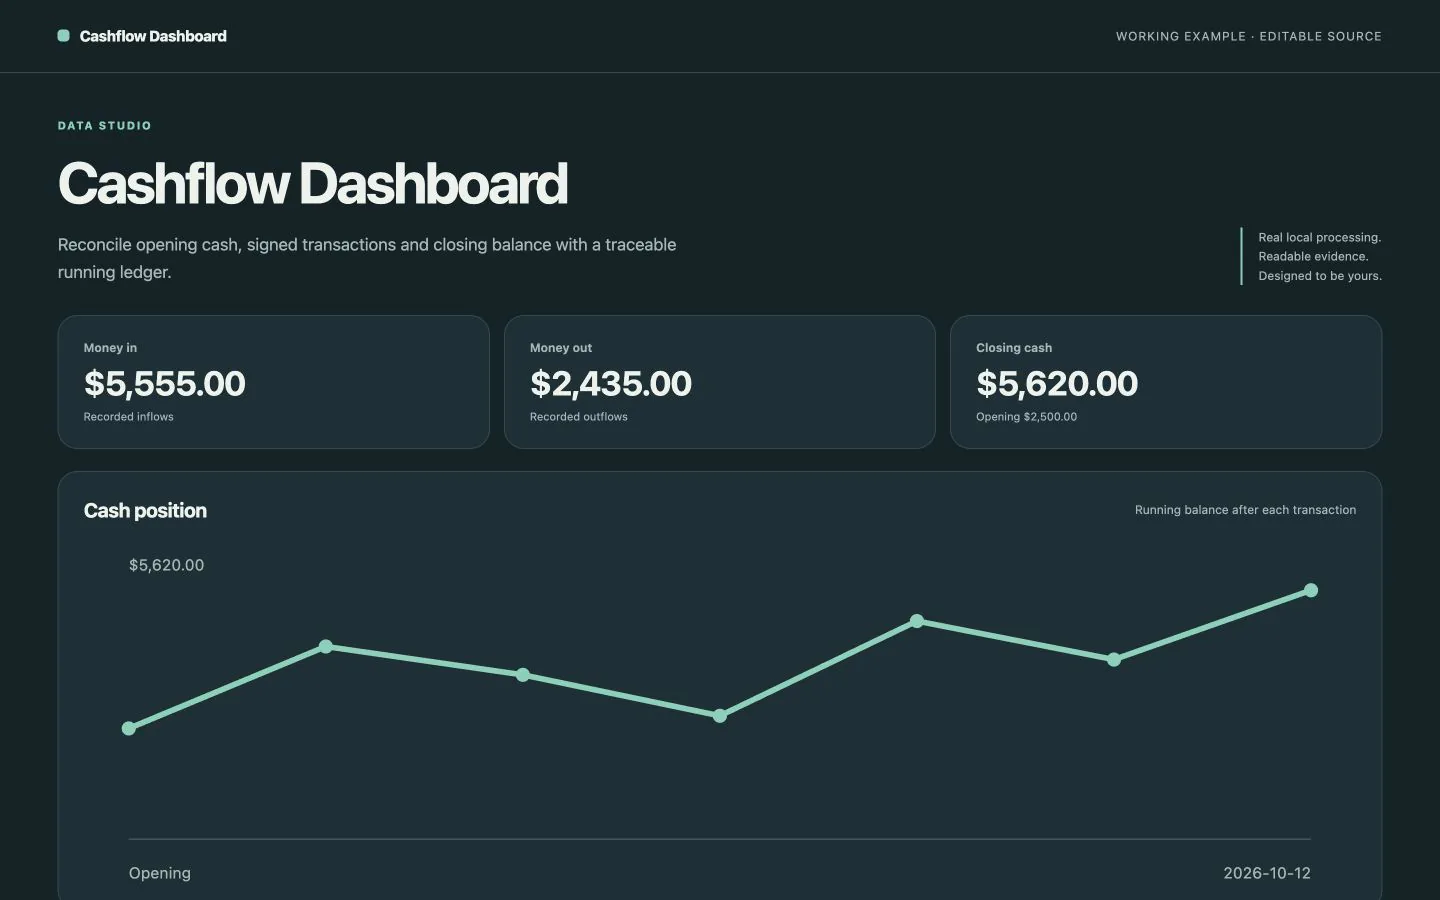
Task: Select the fifth data point on the chart line
Action: coord(917,621)
